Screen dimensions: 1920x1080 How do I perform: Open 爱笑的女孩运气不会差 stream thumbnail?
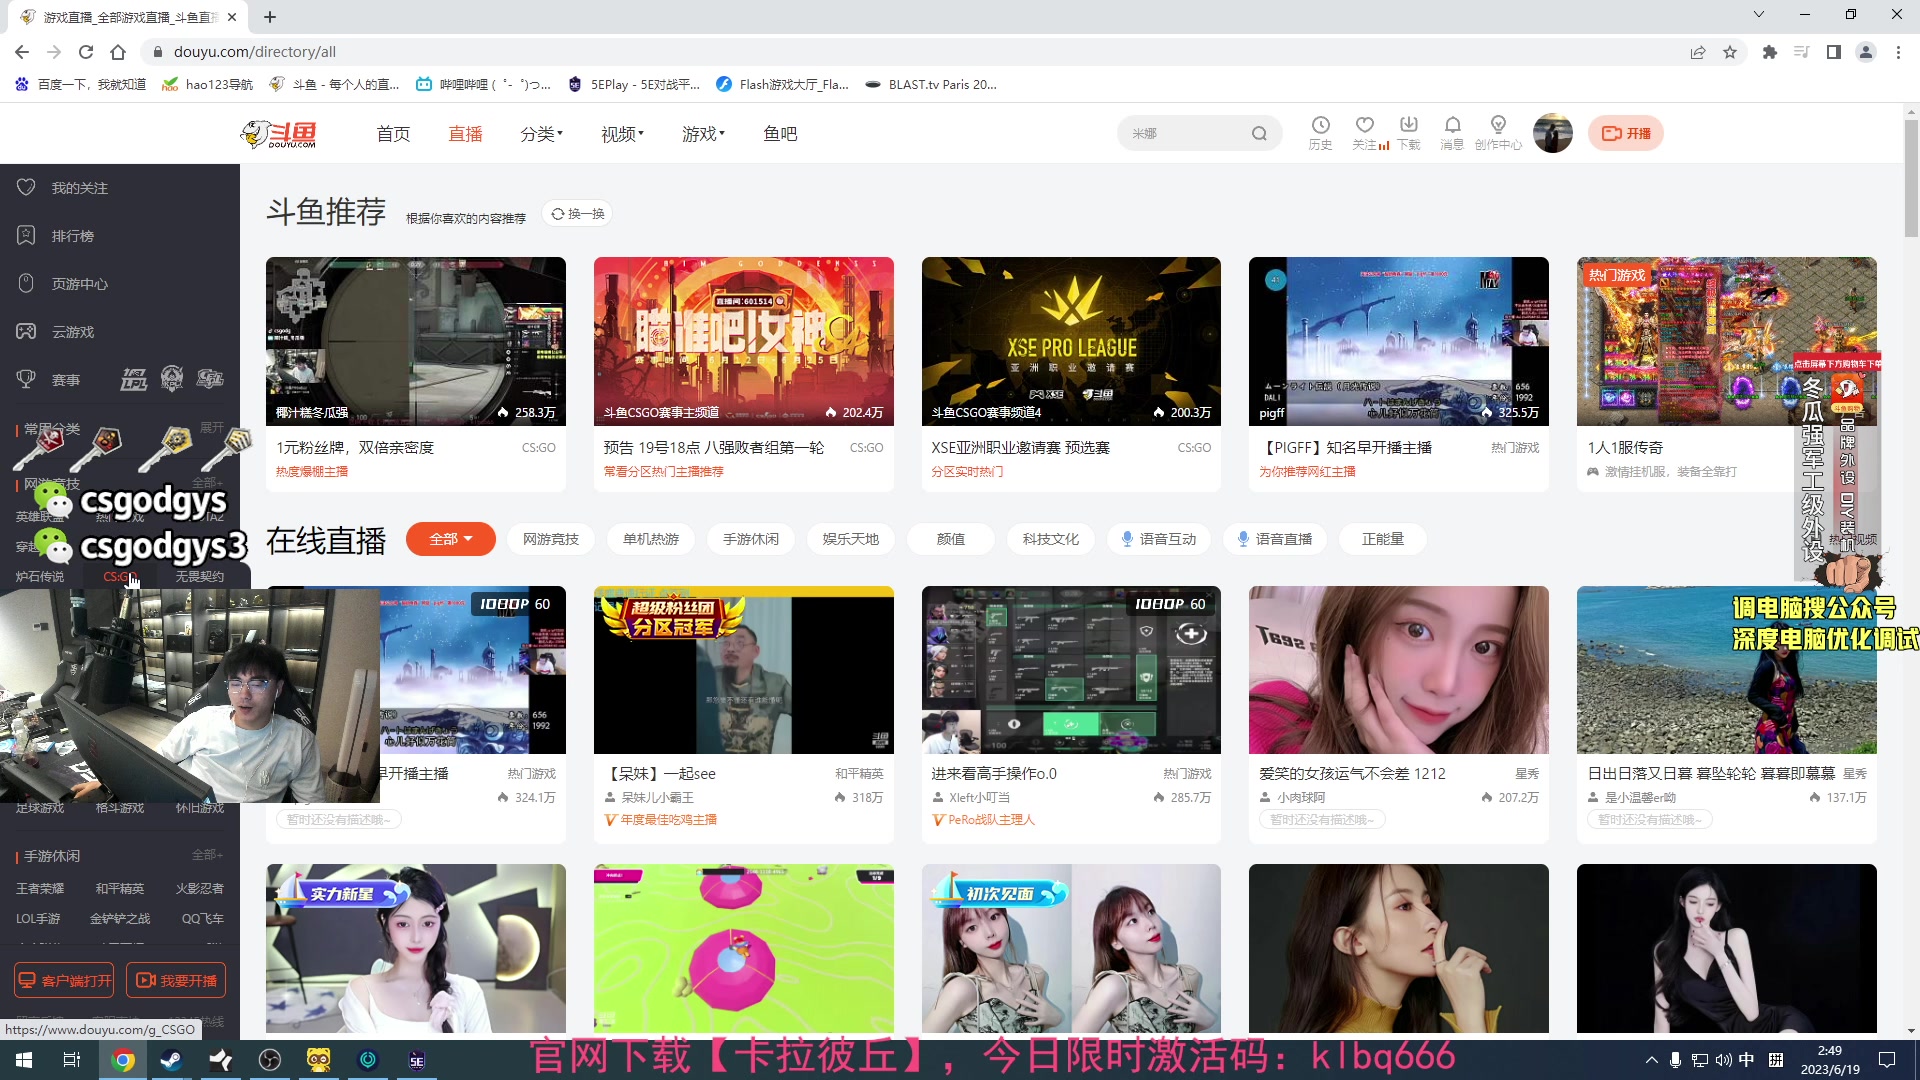click(x=1398, y=670)
